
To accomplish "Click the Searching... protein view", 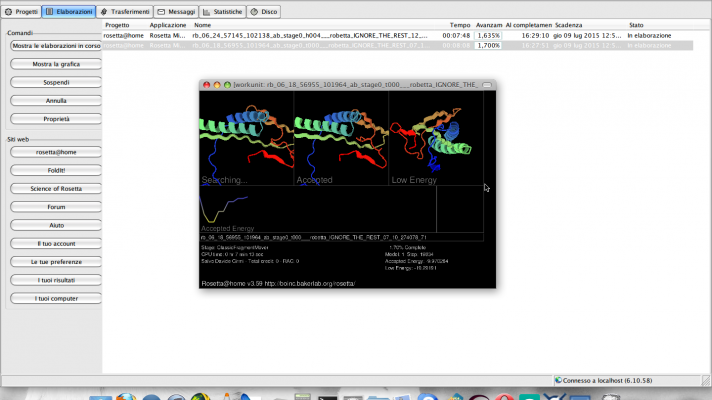I will (247, 138).
